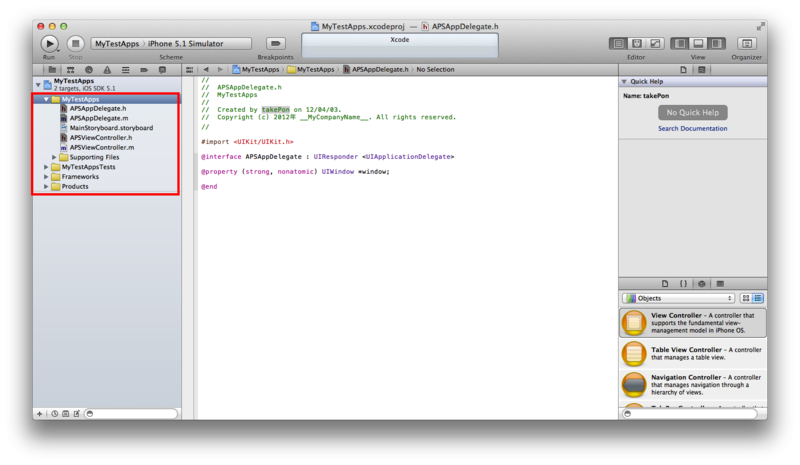The image size is (800, 465).
Task: Filter navigator by recent files
Action: tap(55, 414)
